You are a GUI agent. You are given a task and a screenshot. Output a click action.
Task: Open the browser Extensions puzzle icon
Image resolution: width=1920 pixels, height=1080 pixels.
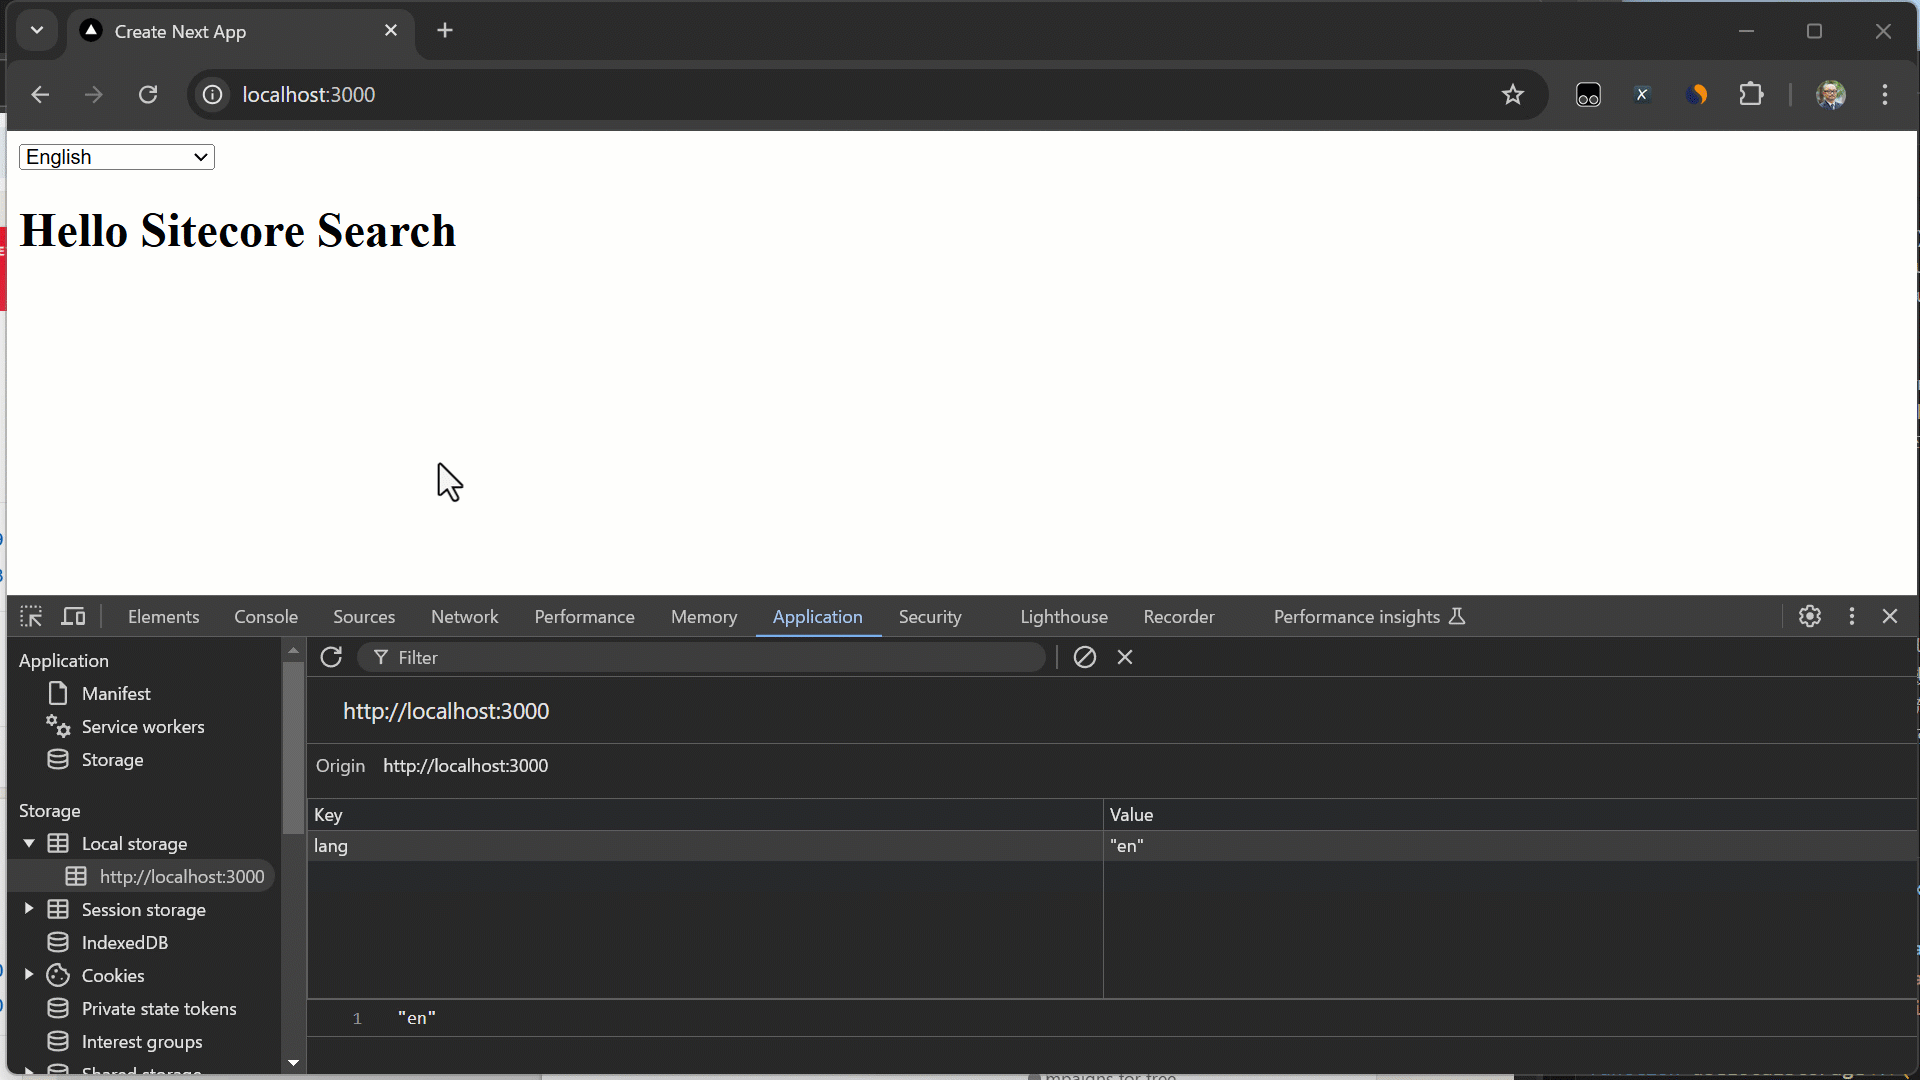click(1751, 95)
